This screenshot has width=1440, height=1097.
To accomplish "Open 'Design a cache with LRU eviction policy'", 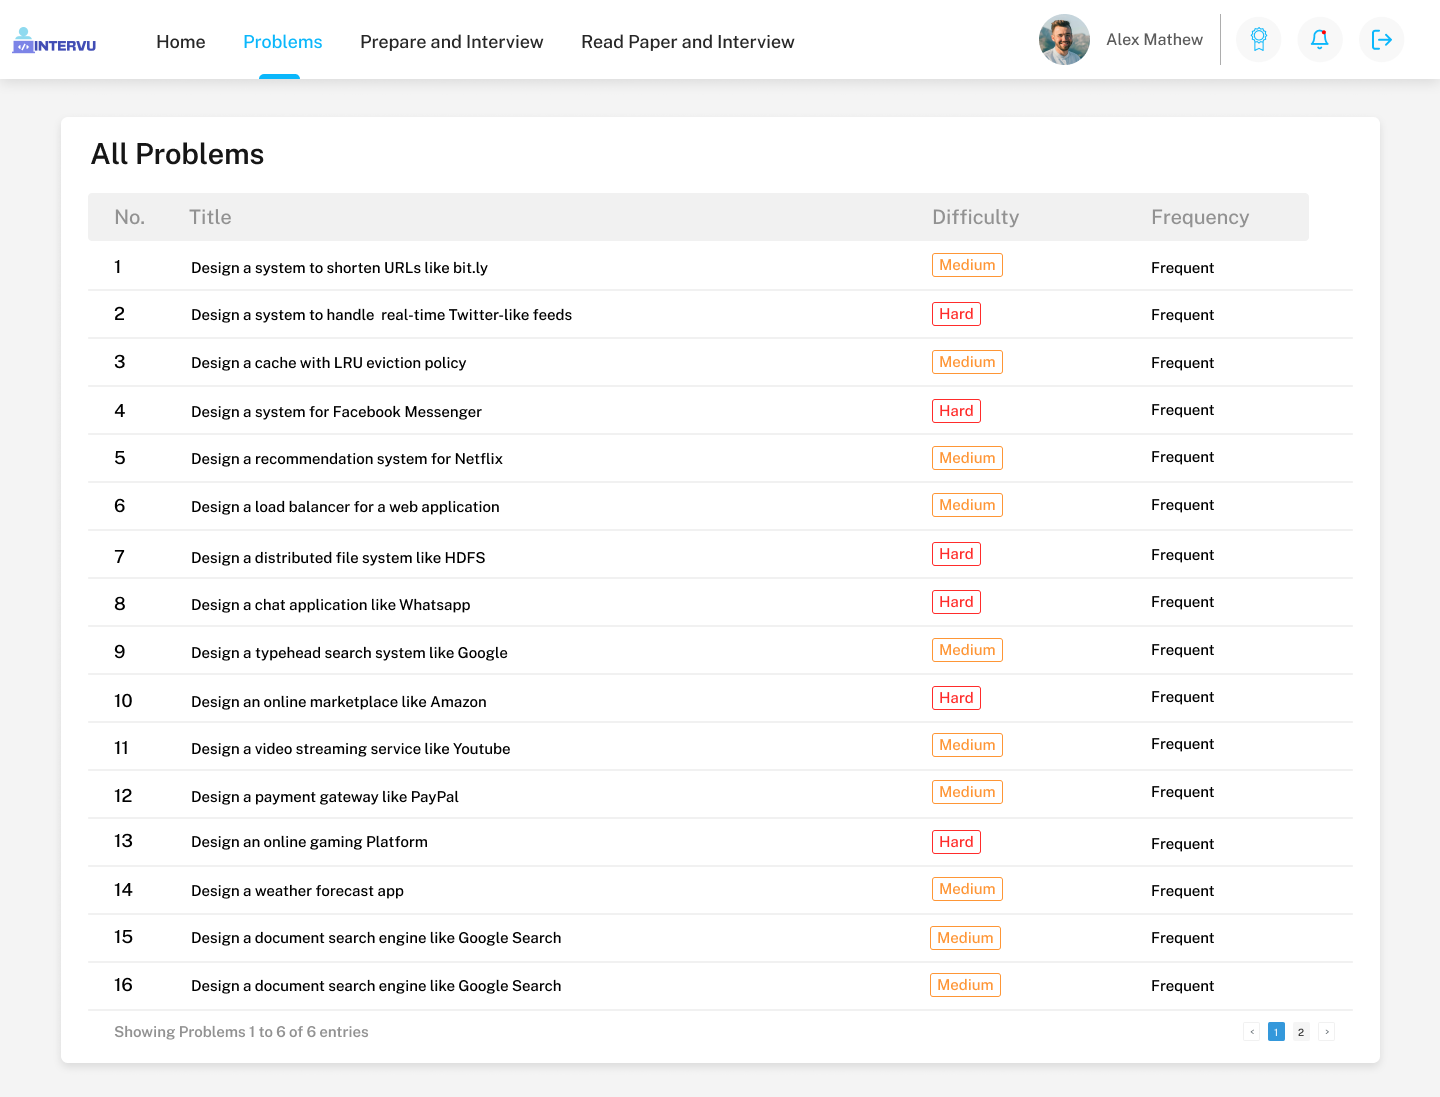I will [328, 363].
